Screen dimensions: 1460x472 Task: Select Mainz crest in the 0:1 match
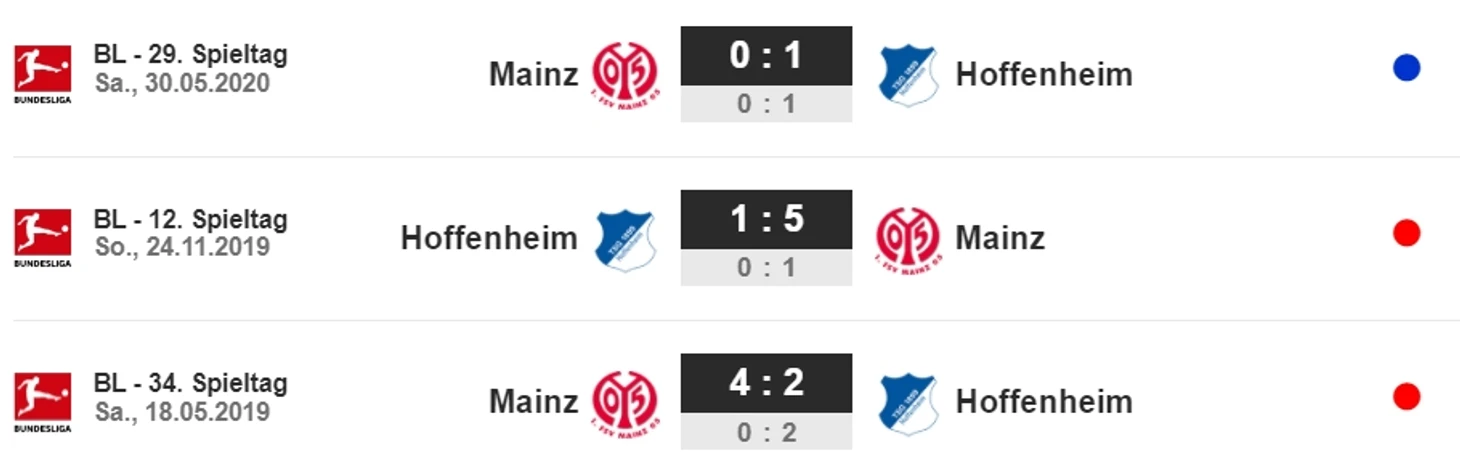tap(625, 75)
